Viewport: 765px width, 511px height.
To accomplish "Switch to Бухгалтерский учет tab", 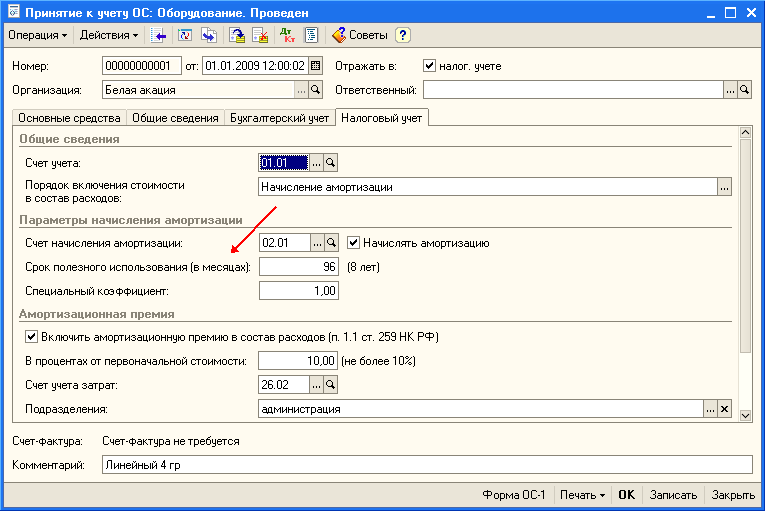I will pos(280,118).
